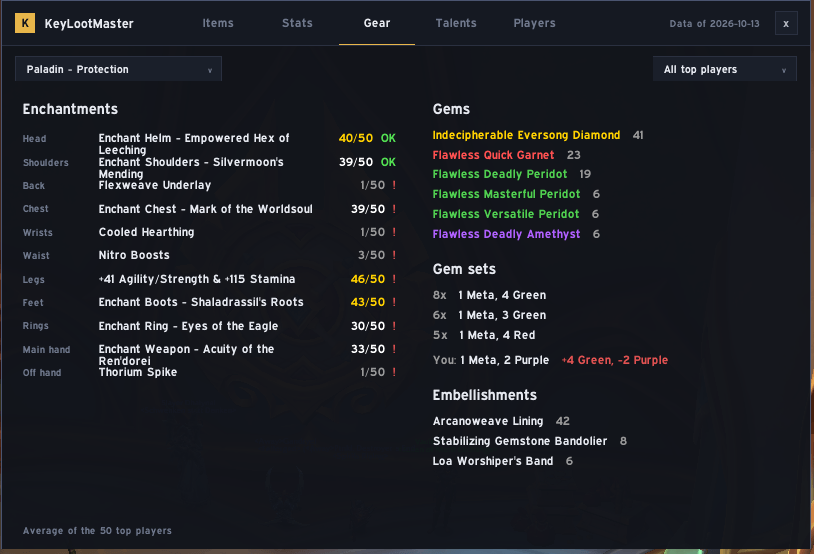Click the Loa Worshiper's Band embellishment
The width and height of the screenshot is (814, 554).
(x=493, y=461)
